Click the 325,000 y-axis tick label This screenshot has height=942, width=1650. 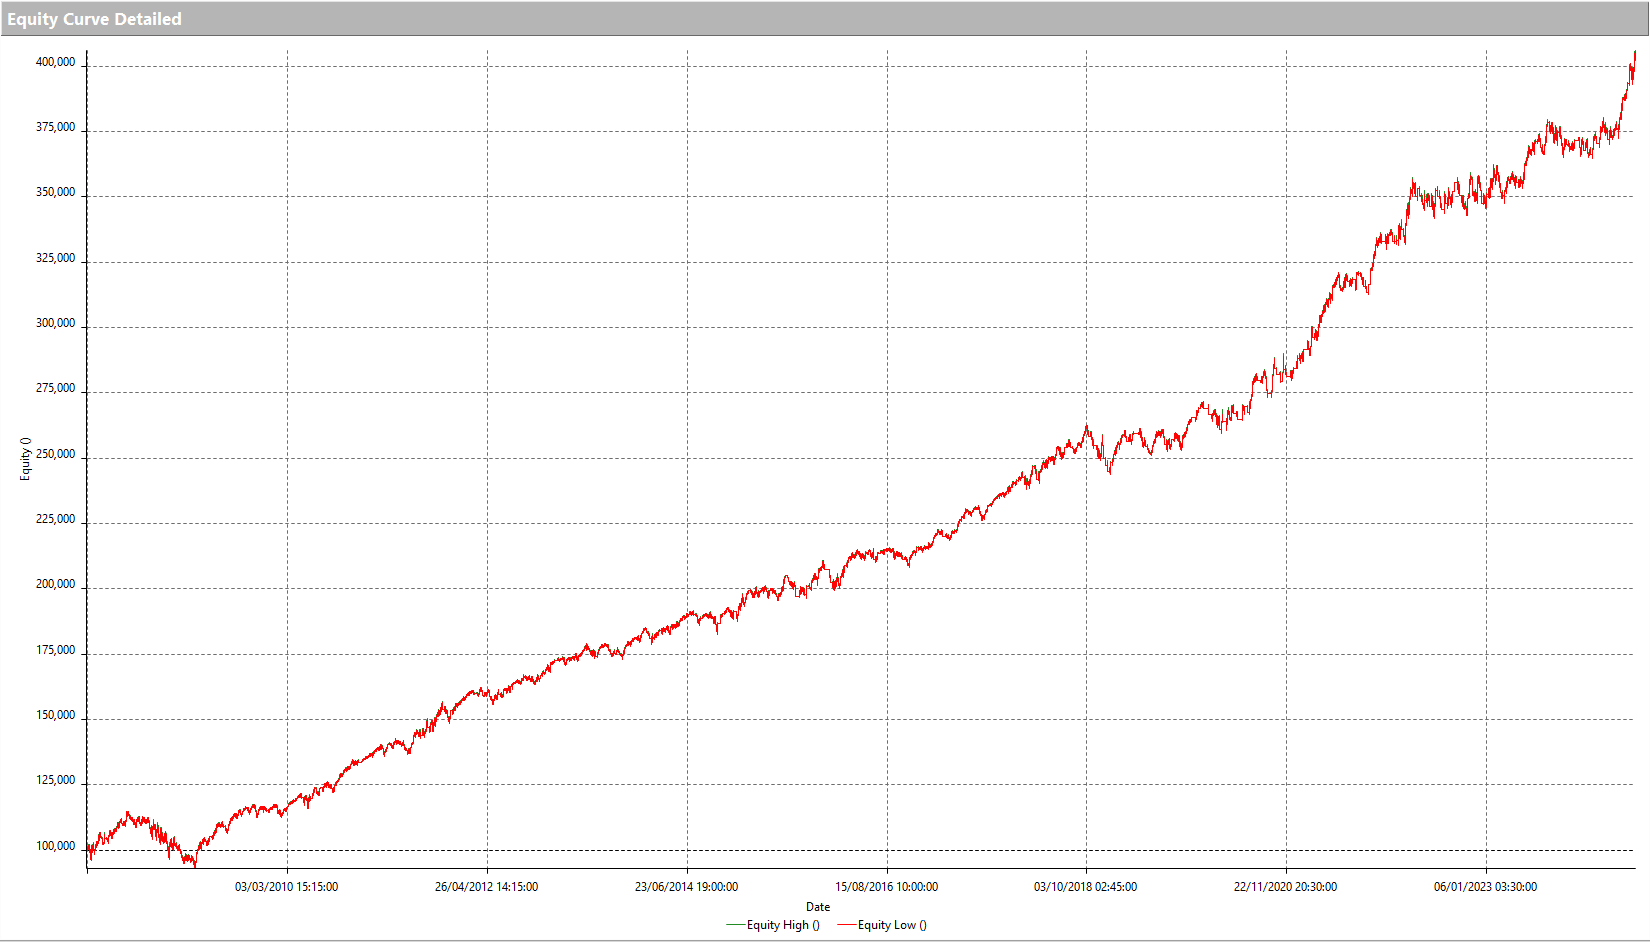coord(55,258)
